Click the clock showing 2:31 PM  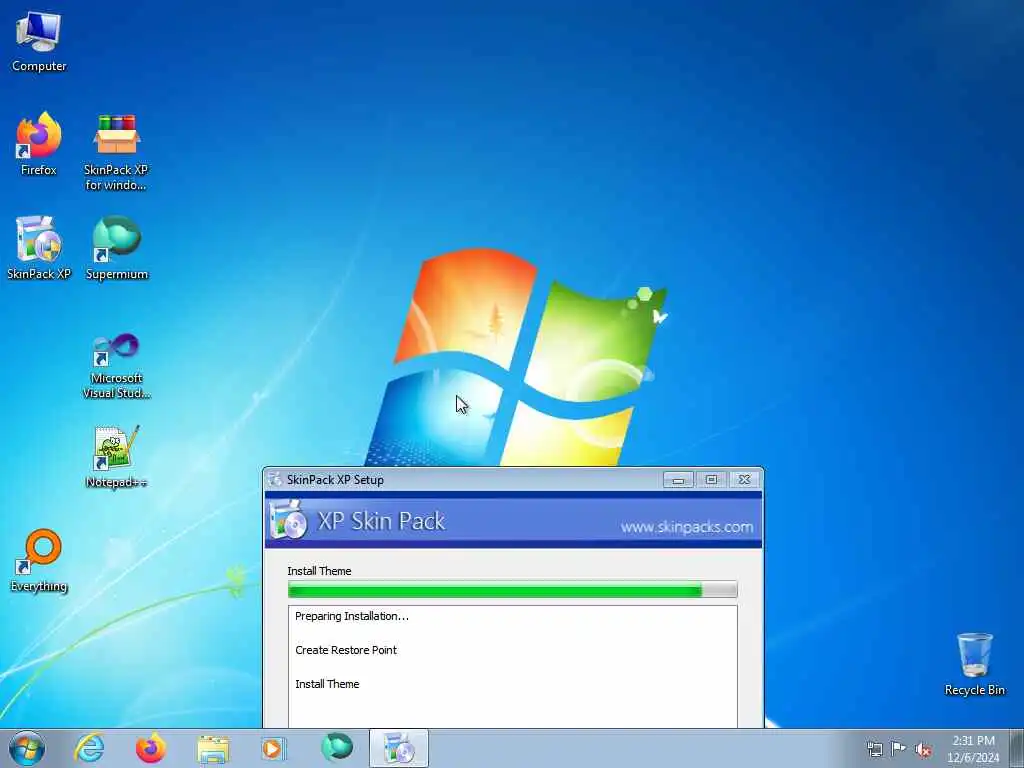973,748
